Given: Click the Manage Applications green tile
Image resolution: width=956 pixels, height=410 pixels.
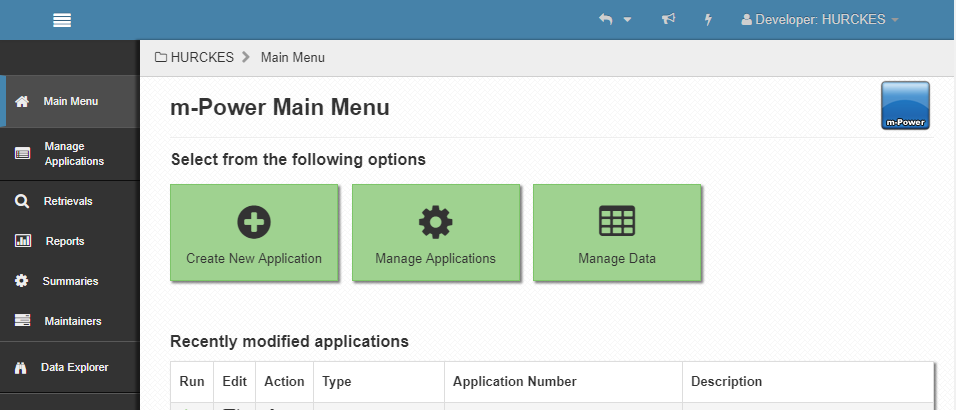Looking at the screenshot, I should 436,232.
